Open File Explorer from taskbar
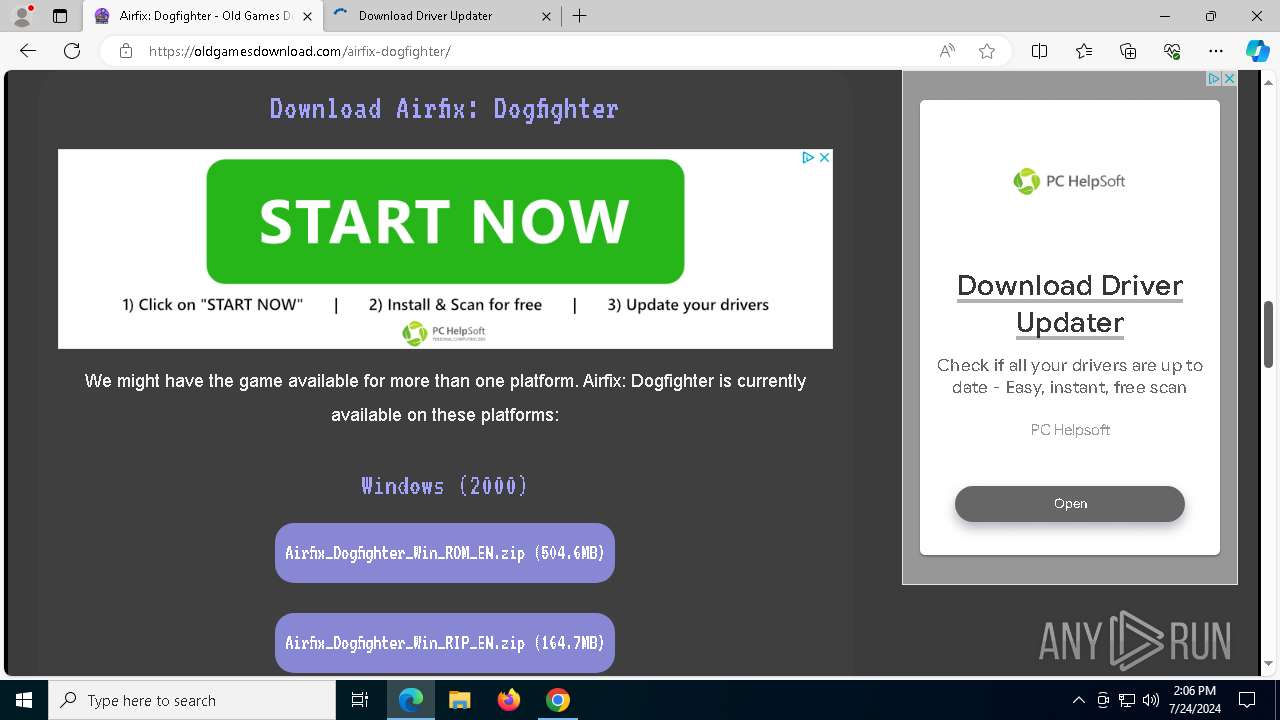 pos(459,700)
